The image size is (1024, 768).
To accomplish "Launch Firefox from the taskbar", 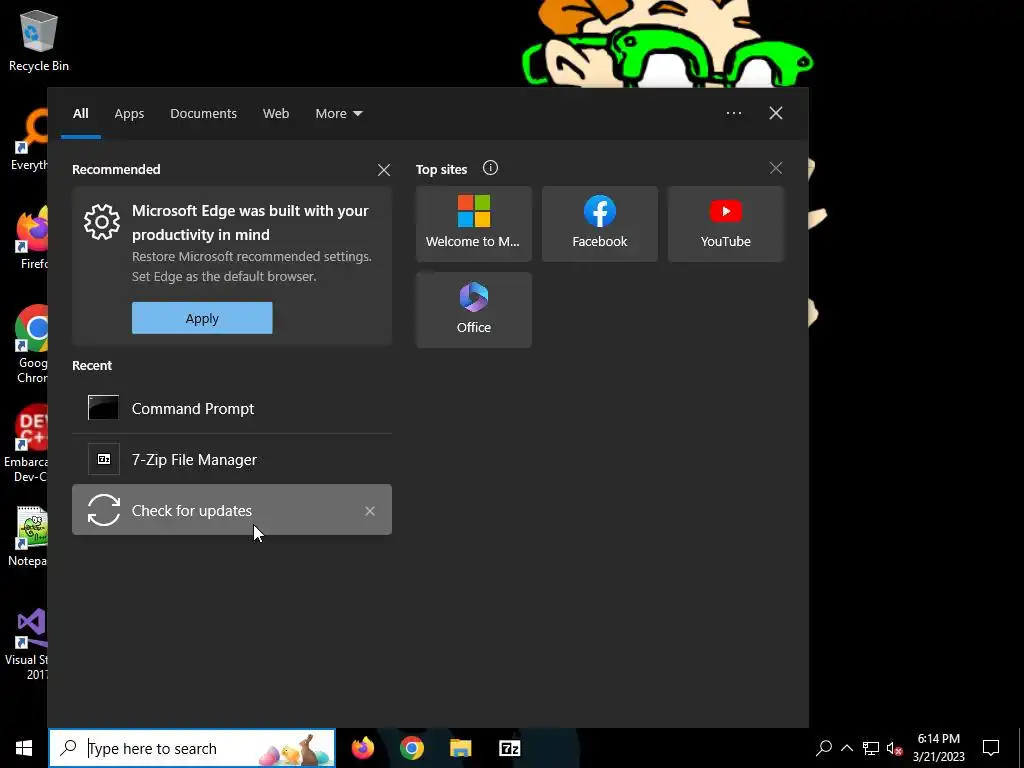I will [x=363, y=748].
